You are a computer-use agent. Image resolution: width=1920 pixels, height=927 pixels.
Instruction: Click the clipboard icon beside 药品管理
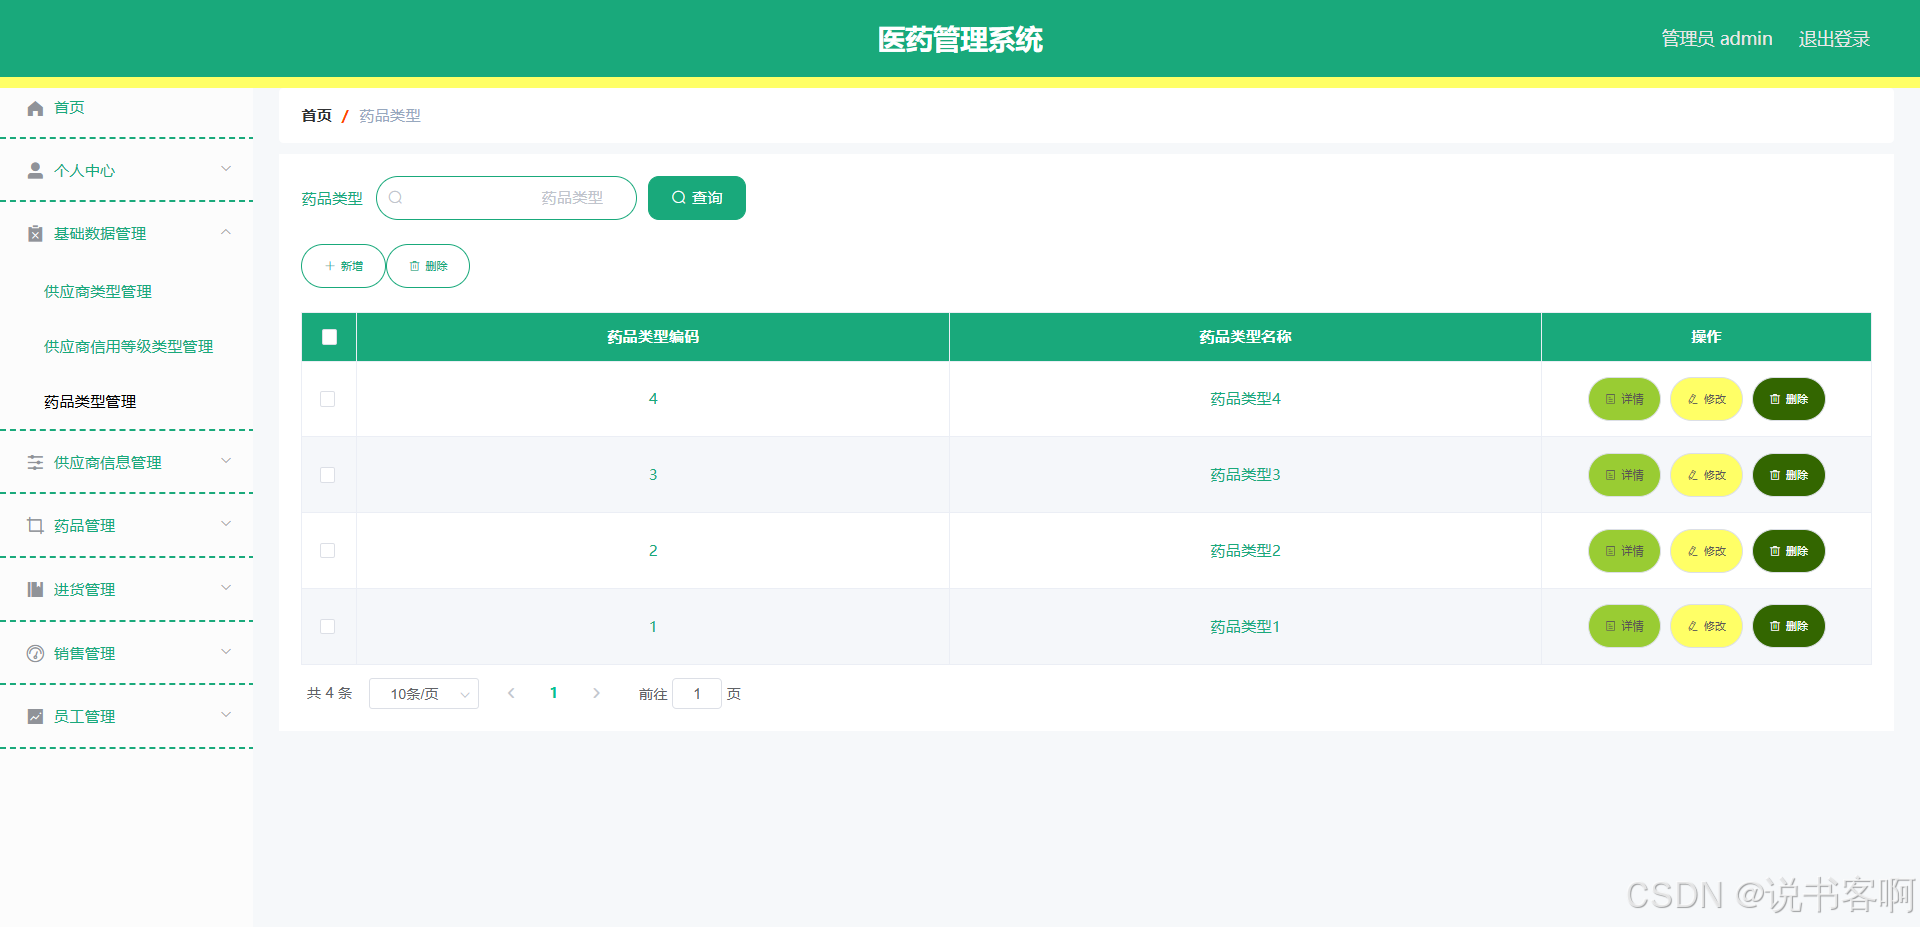[34, 525]
